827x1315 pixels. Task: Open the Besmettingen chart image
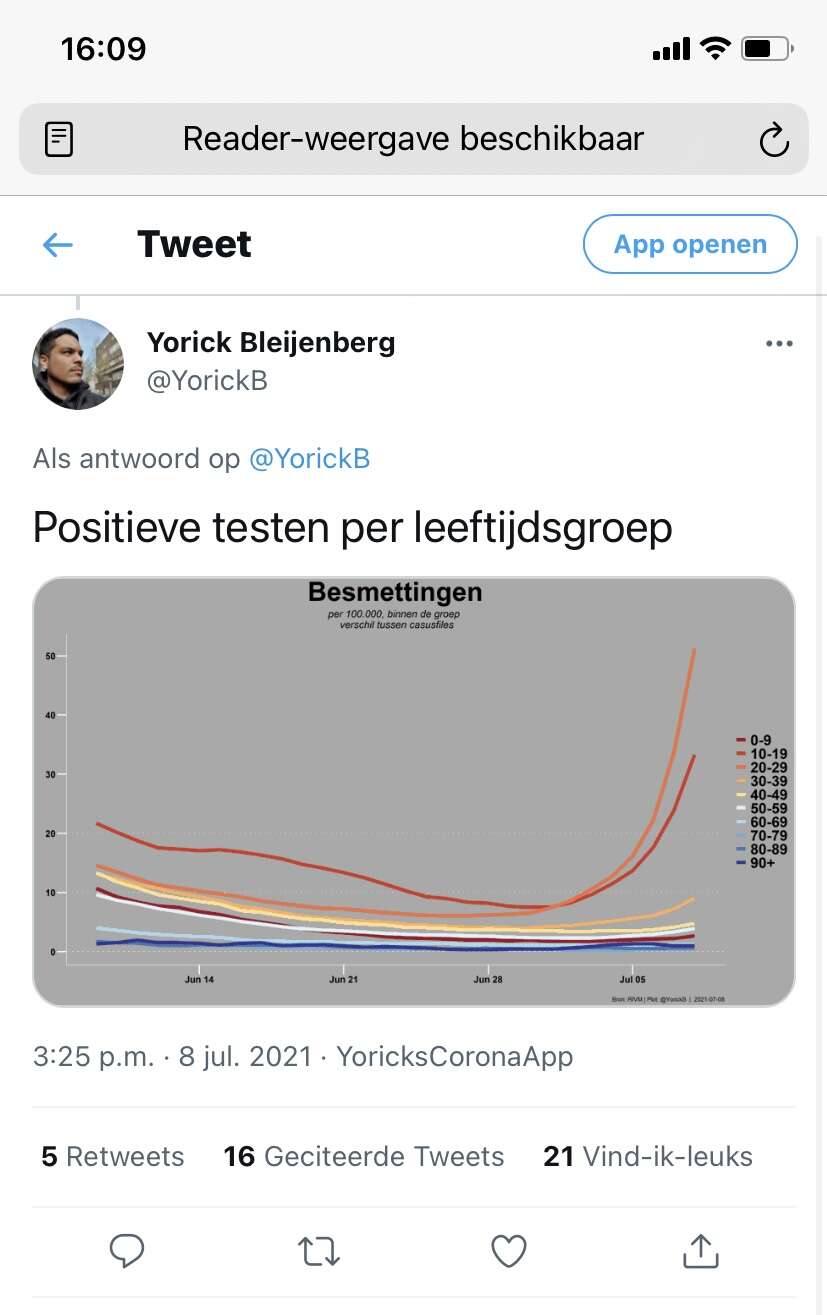point(414,792)
